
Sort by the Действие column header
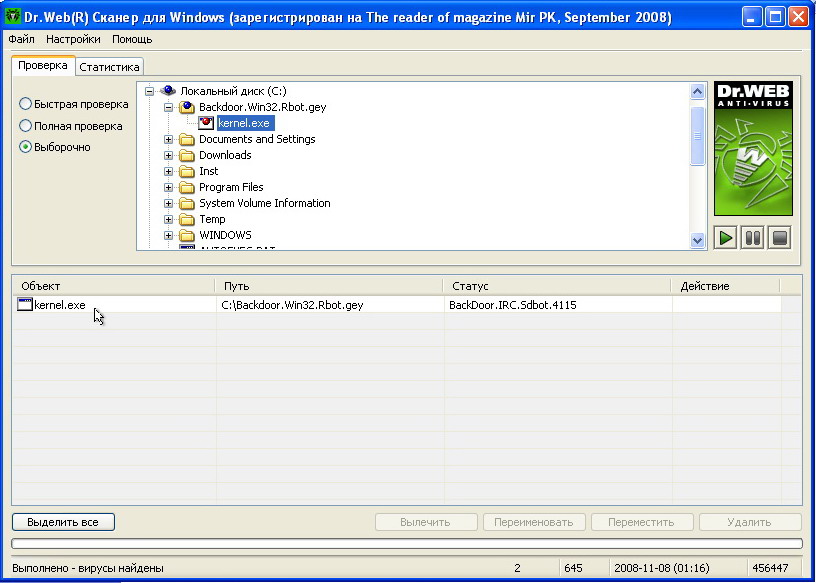pyautogui.click(x=726, y=286)
